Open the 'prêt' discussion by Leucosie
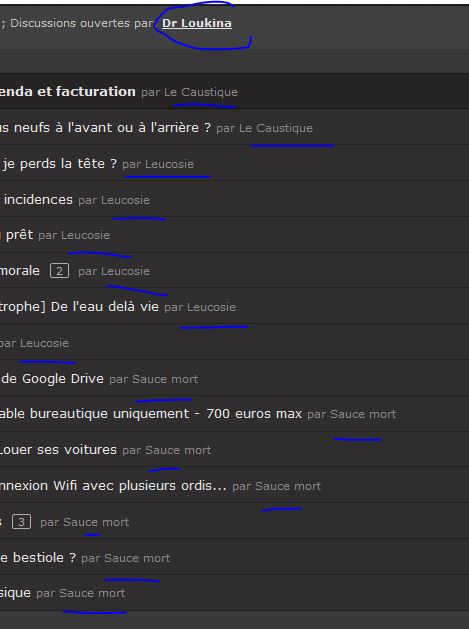This screenshot has width=469, height=629. [x=19, y=235]
